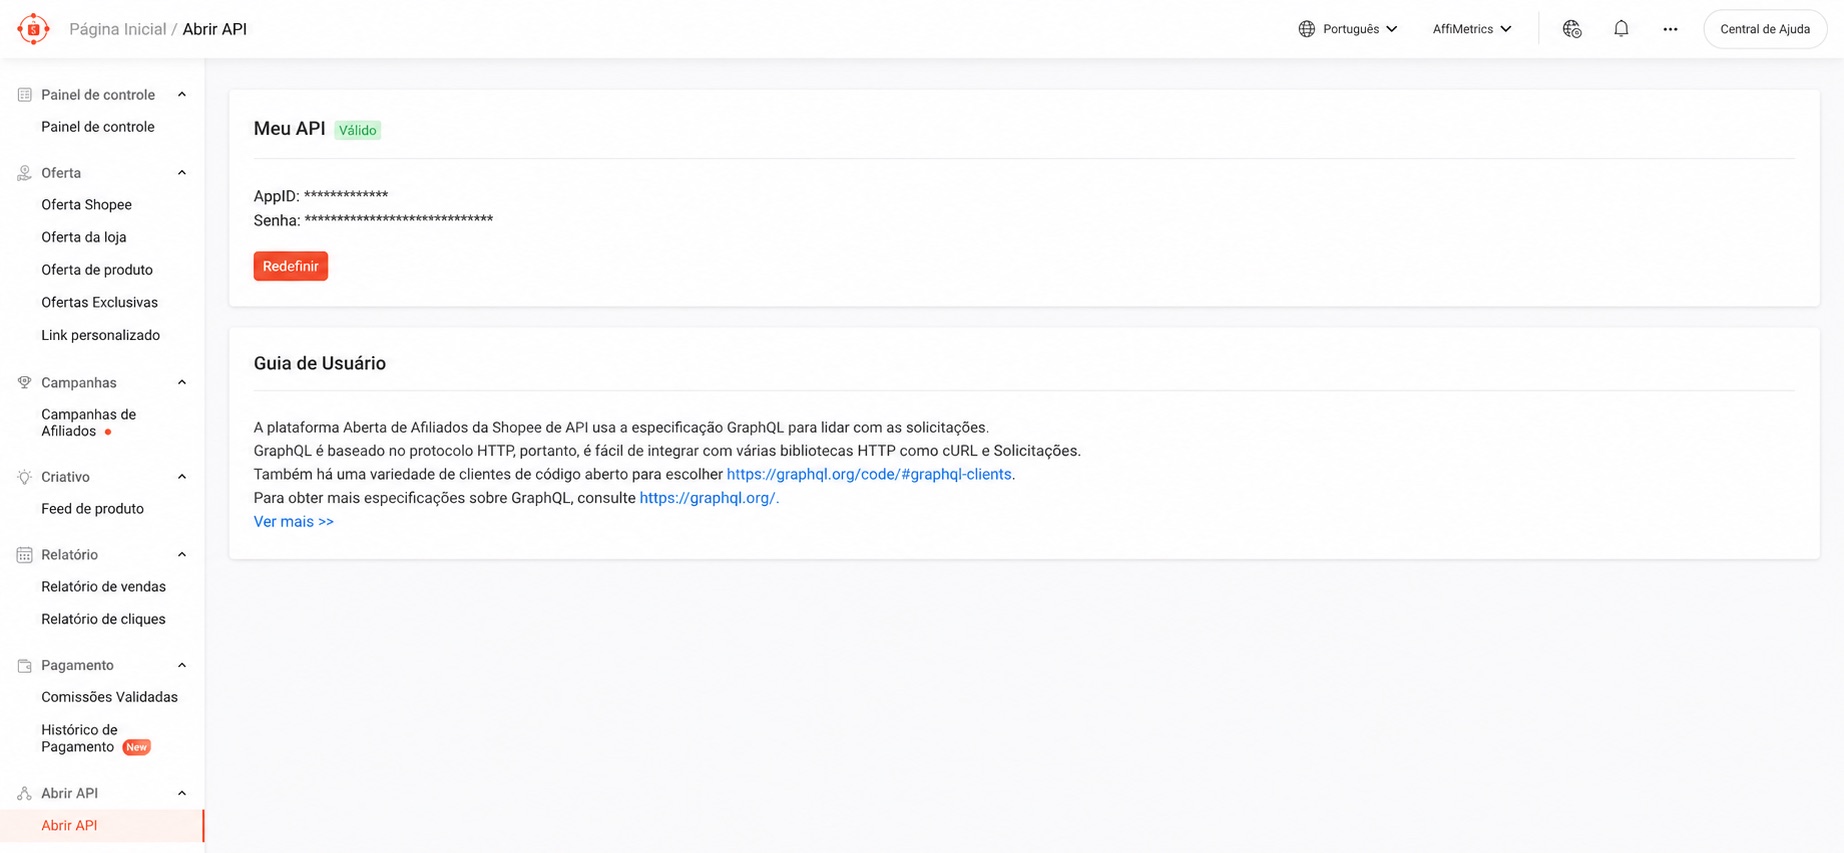Open Oferta Shopee in the sidebar
This screenshot has width=1844, height=853.
[x=86, y=205]
